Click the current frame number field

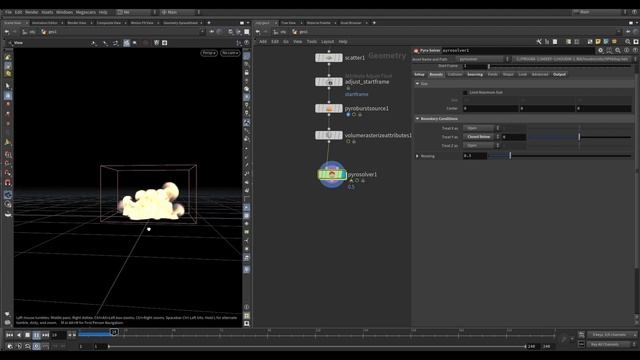[58, 335]
